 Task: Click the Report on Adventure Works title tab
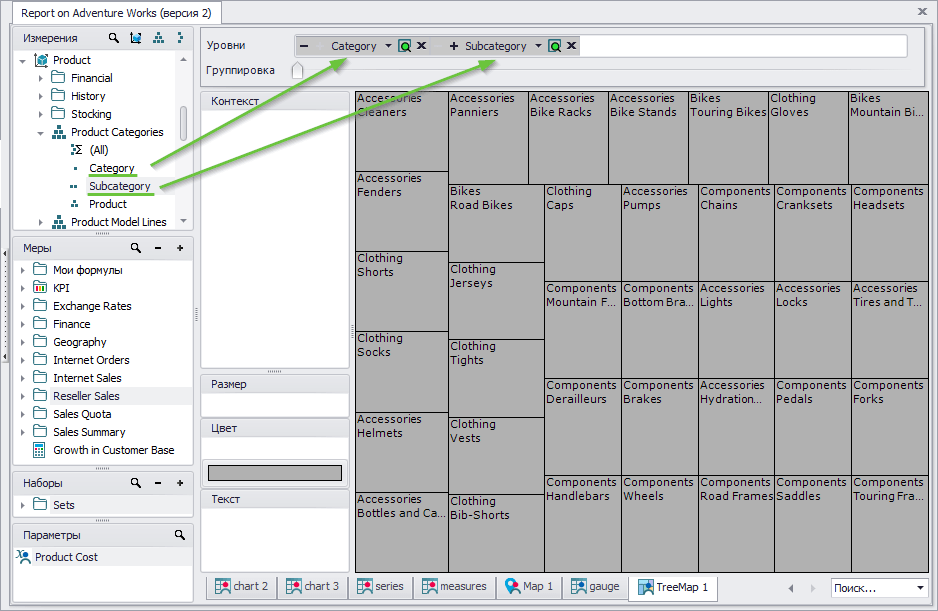(x=117, y=13)
